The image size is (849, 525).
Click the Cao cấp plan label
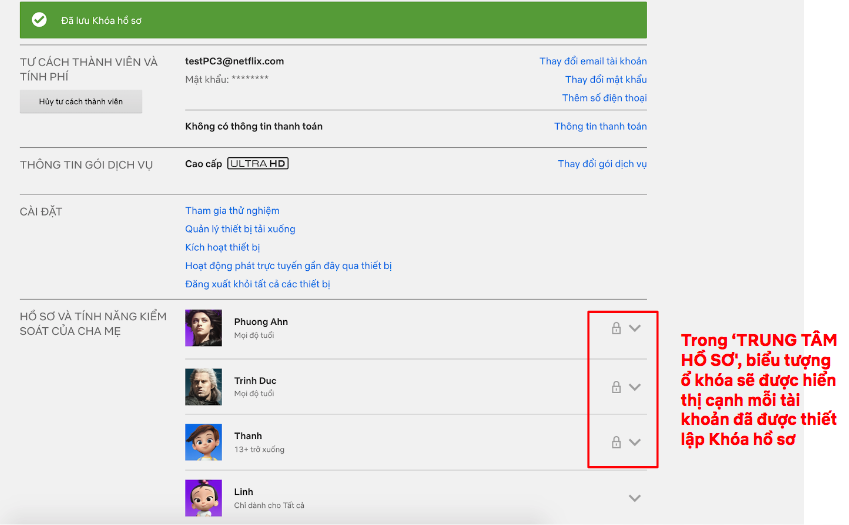(x=204, y=163)
